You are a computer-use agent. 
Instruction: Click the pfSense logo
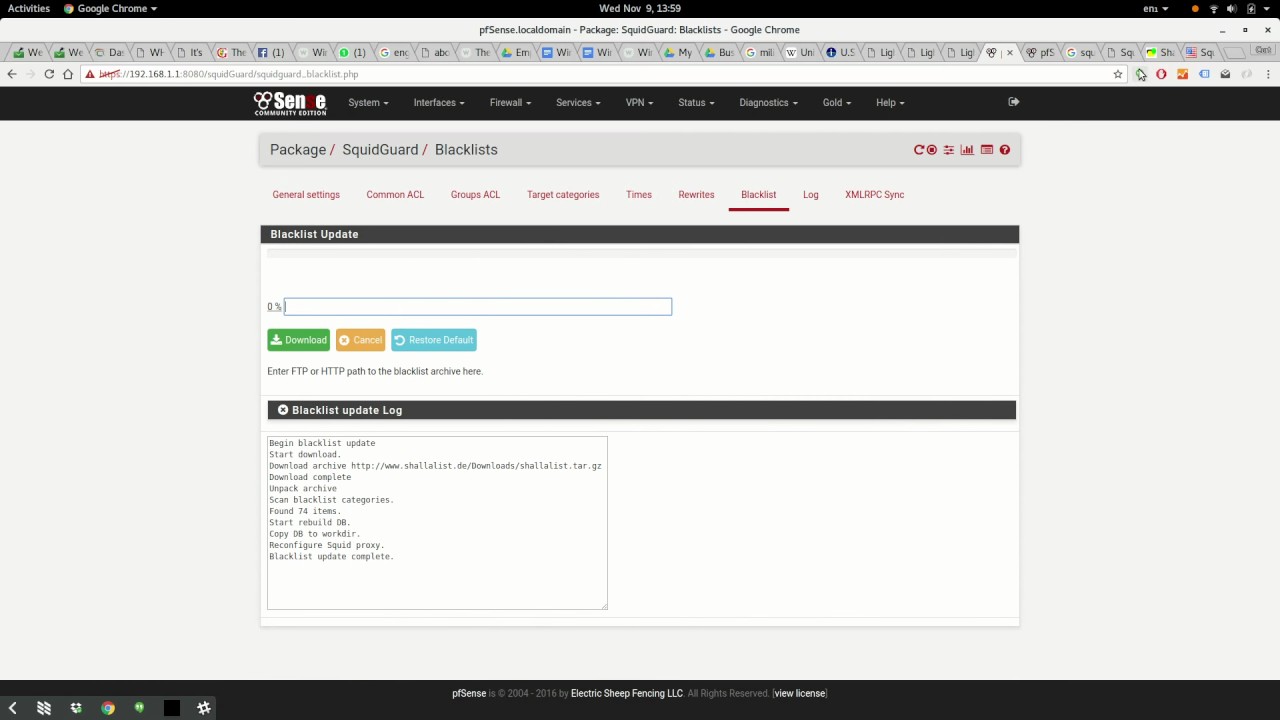(x=290, y=103)
